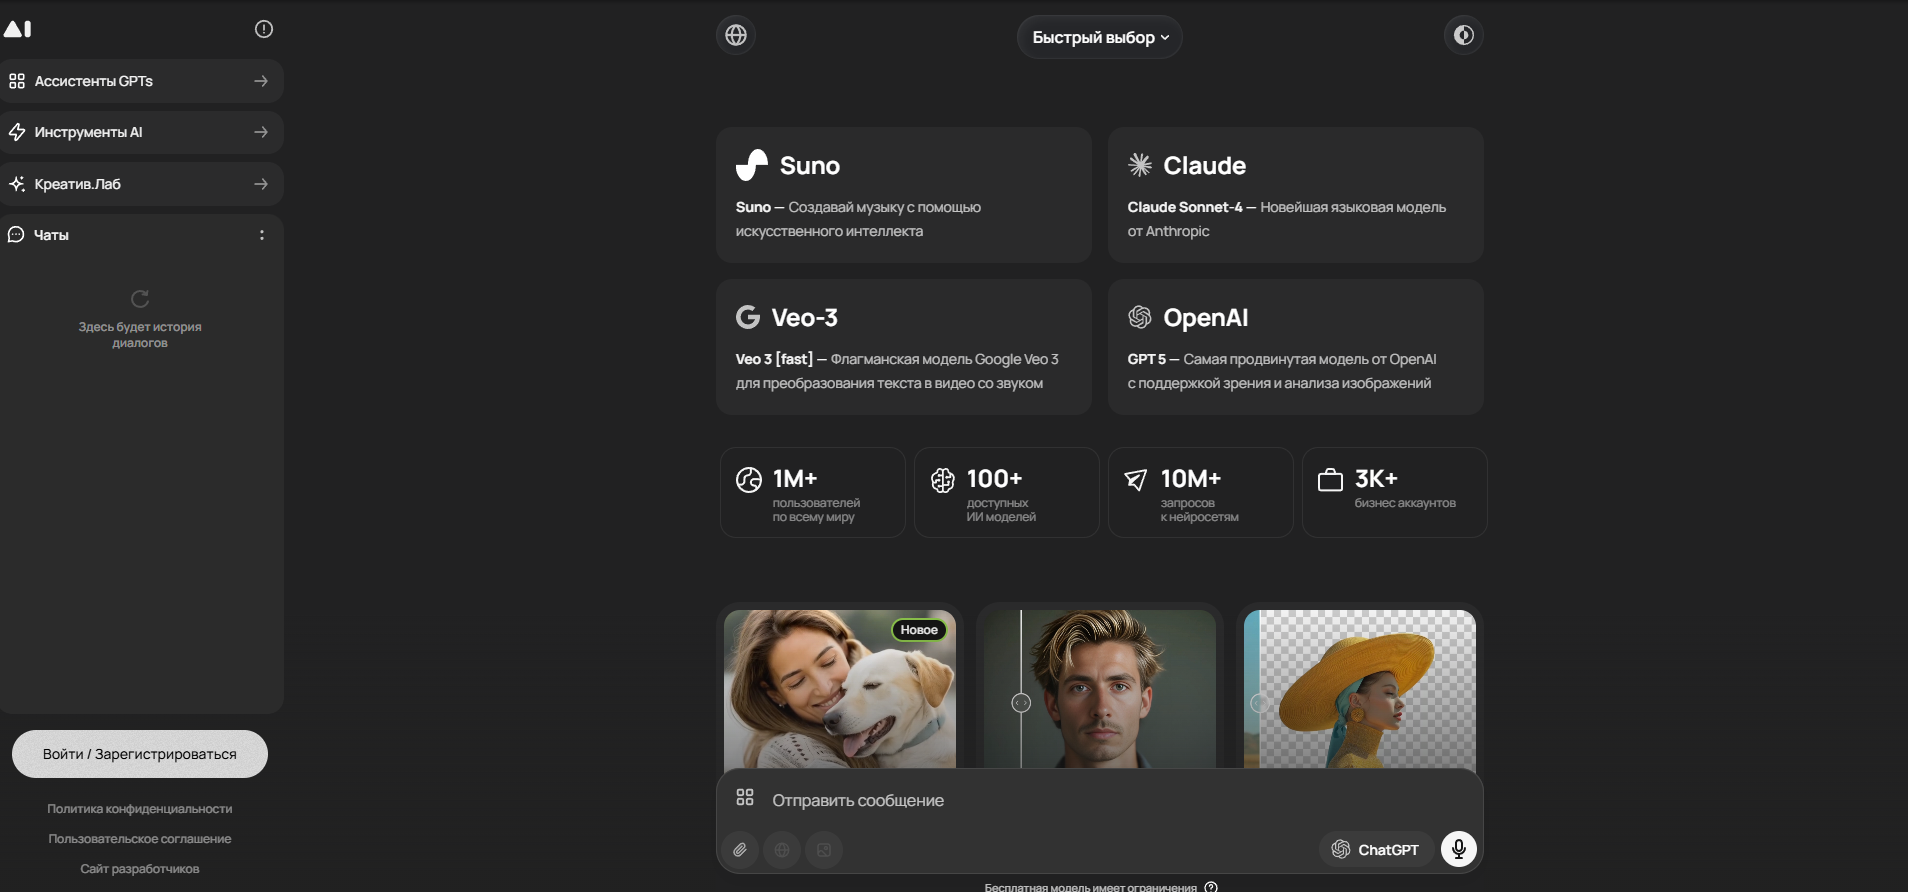Screen dimensions: 1908x892
Task: Click the info icon in sidebar header
Action: click(264, 29)
